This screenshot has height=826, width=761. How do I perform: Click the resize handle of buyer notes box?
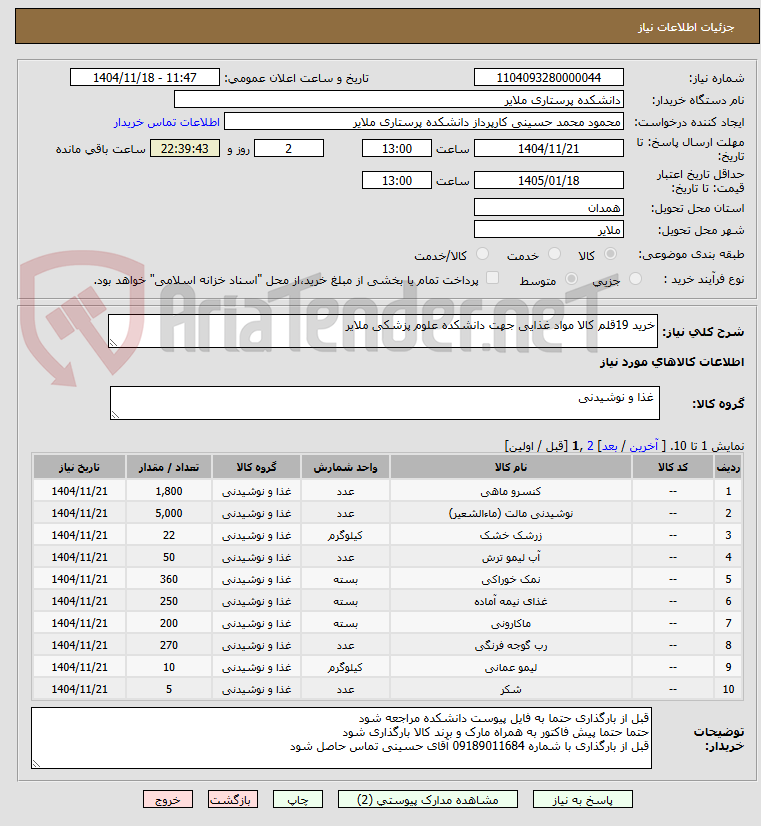tap(36, 764)
